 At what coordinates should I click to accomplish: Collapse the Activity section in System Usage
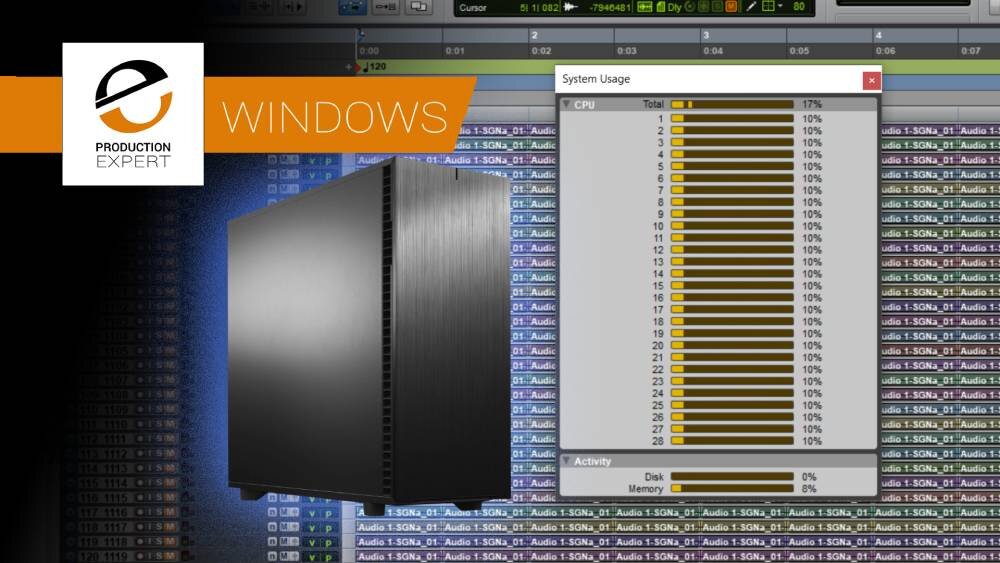[x=566, y=460]
